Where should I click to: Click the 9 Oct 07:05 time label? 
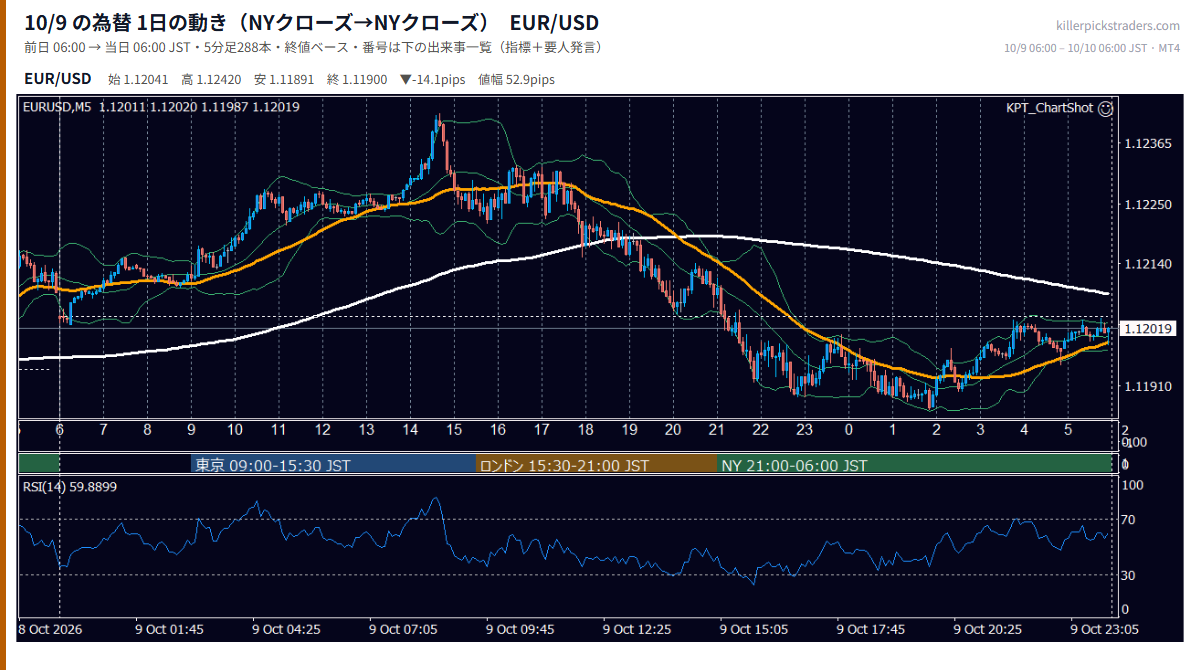tap(403, 630)
